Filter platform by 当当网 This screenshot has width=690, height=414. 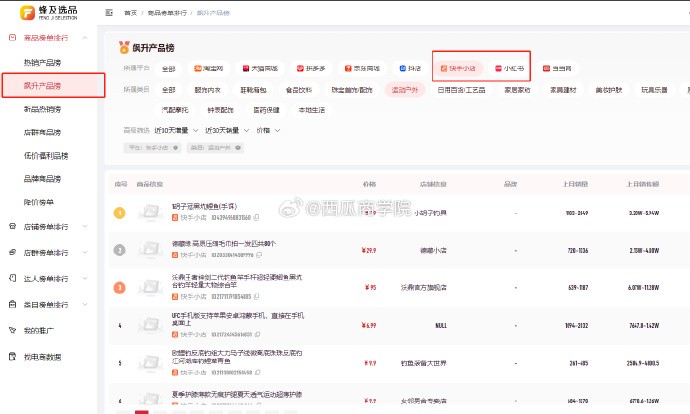point(557,69)
